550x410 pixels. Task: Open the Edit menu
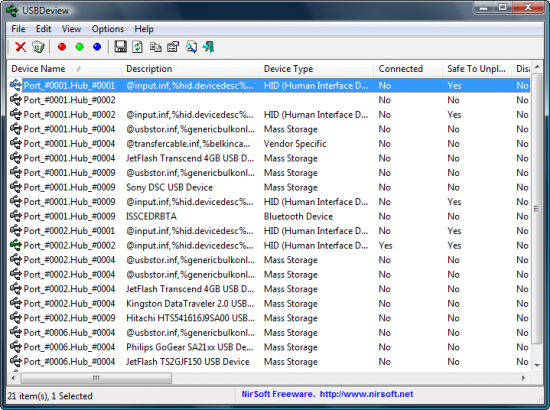[x=43, y=29]
